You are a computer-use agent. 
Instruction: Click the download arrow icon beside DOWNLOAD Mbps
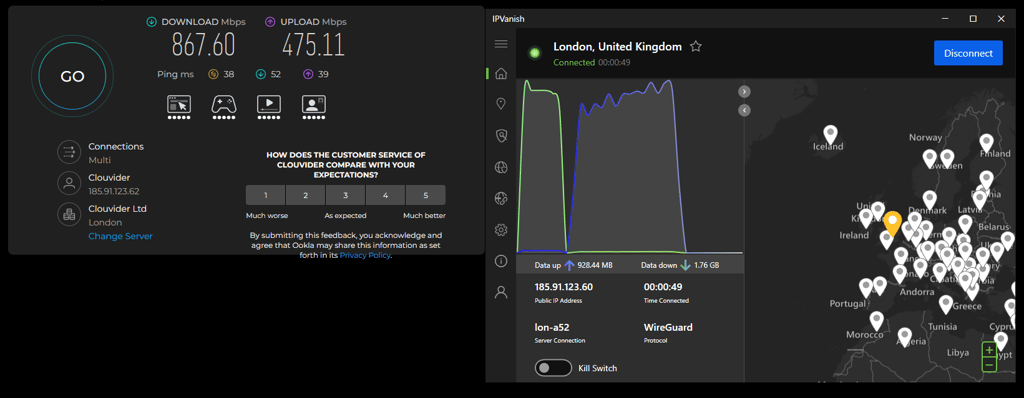(x=152, y=22)
